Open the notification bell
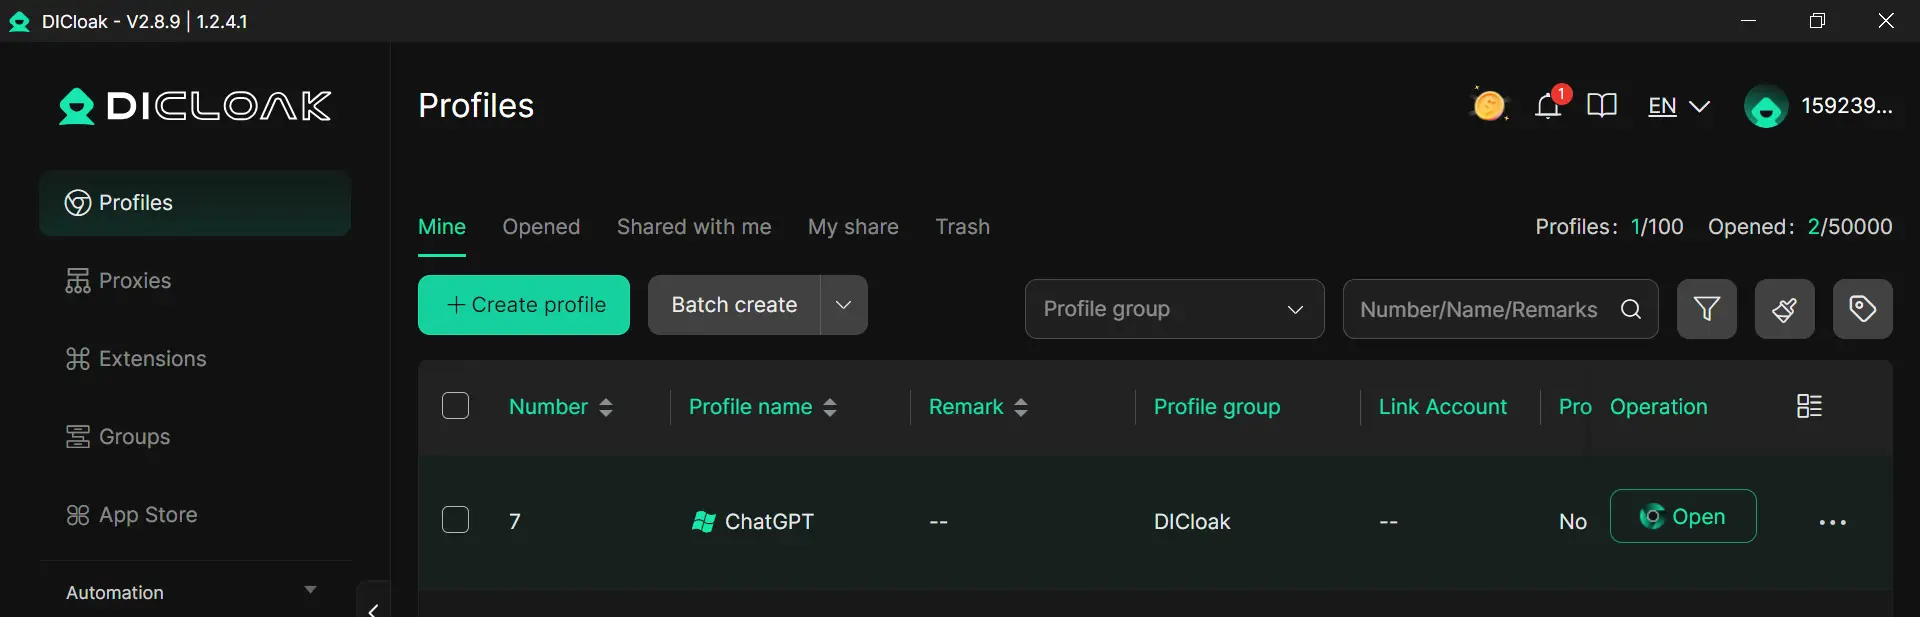The width and height of the screenshot is (1920, 617). tap(1548, 105)
